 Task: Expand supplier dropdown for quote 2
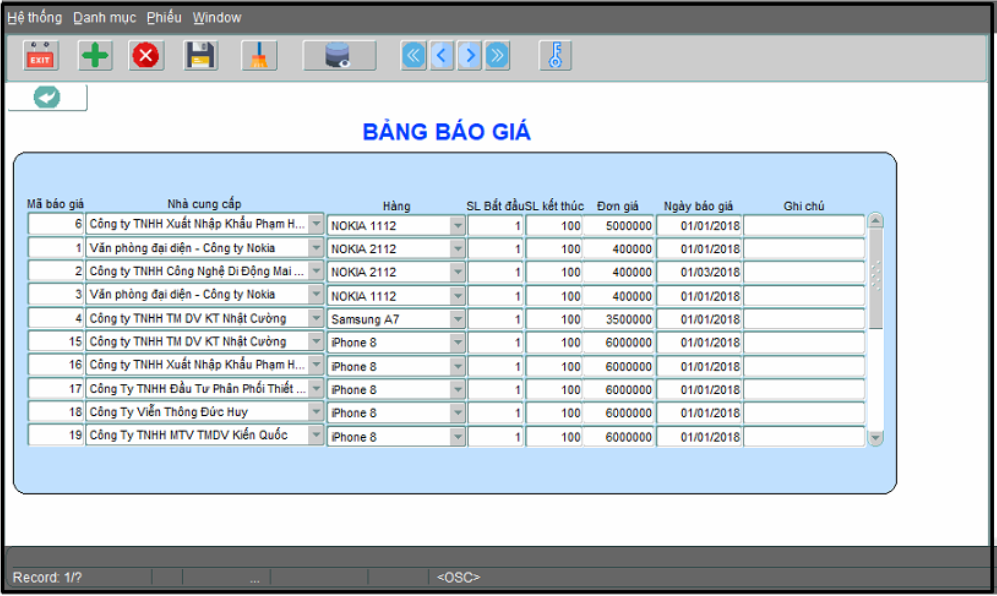click(x=316, y=271)
